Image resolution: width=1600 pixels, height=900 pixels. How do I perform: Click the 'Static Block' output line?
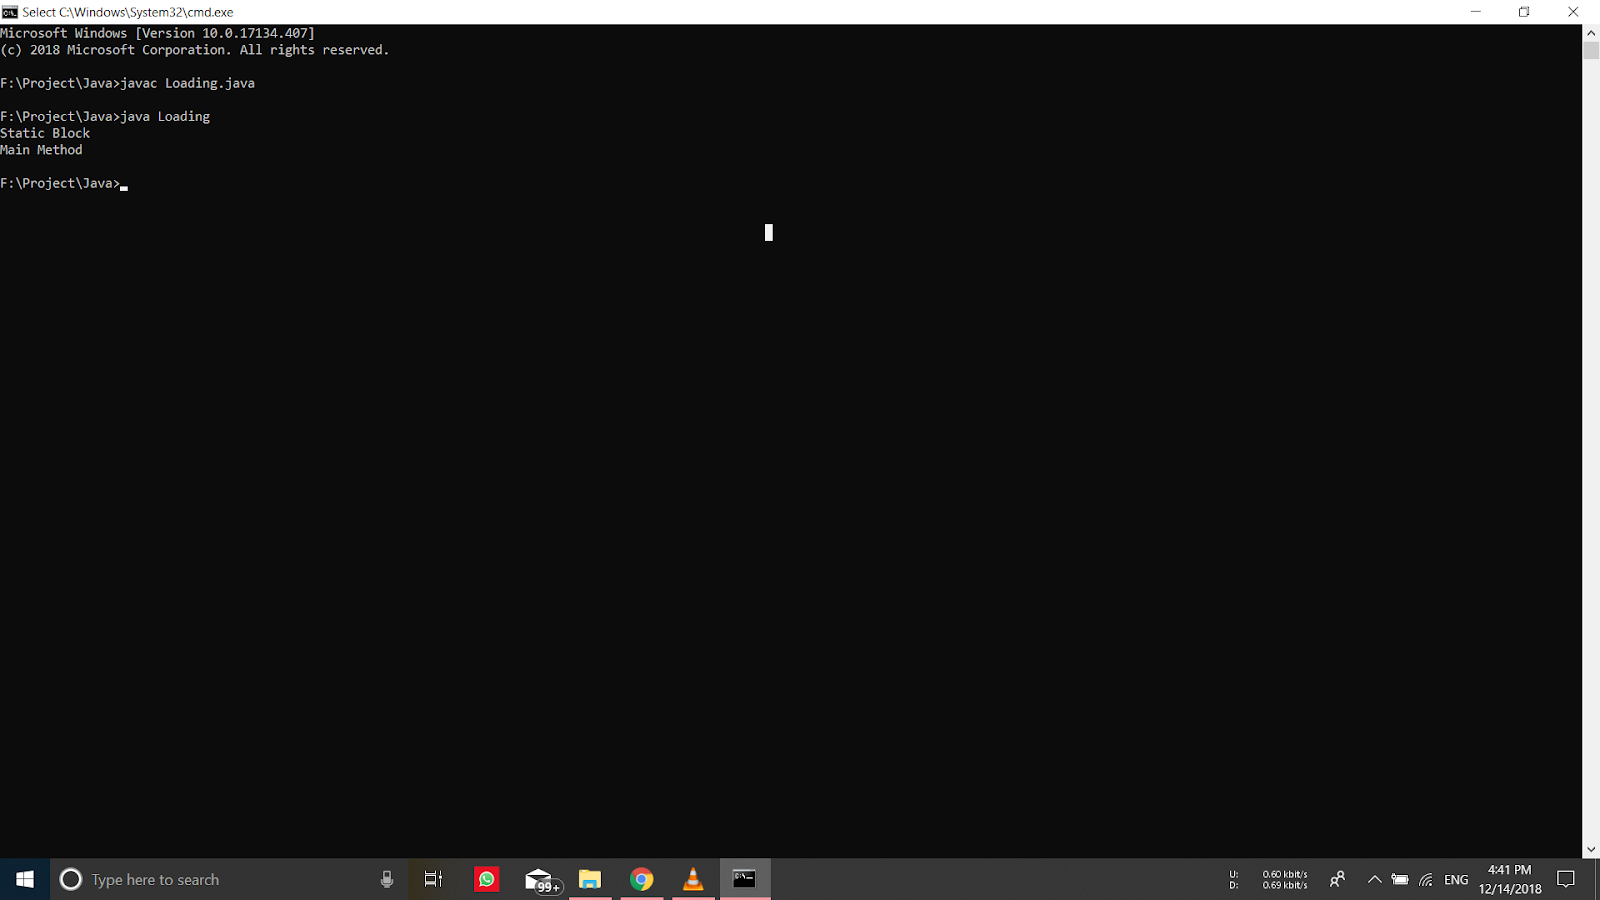pyautogui.click(x=45, y=133)
